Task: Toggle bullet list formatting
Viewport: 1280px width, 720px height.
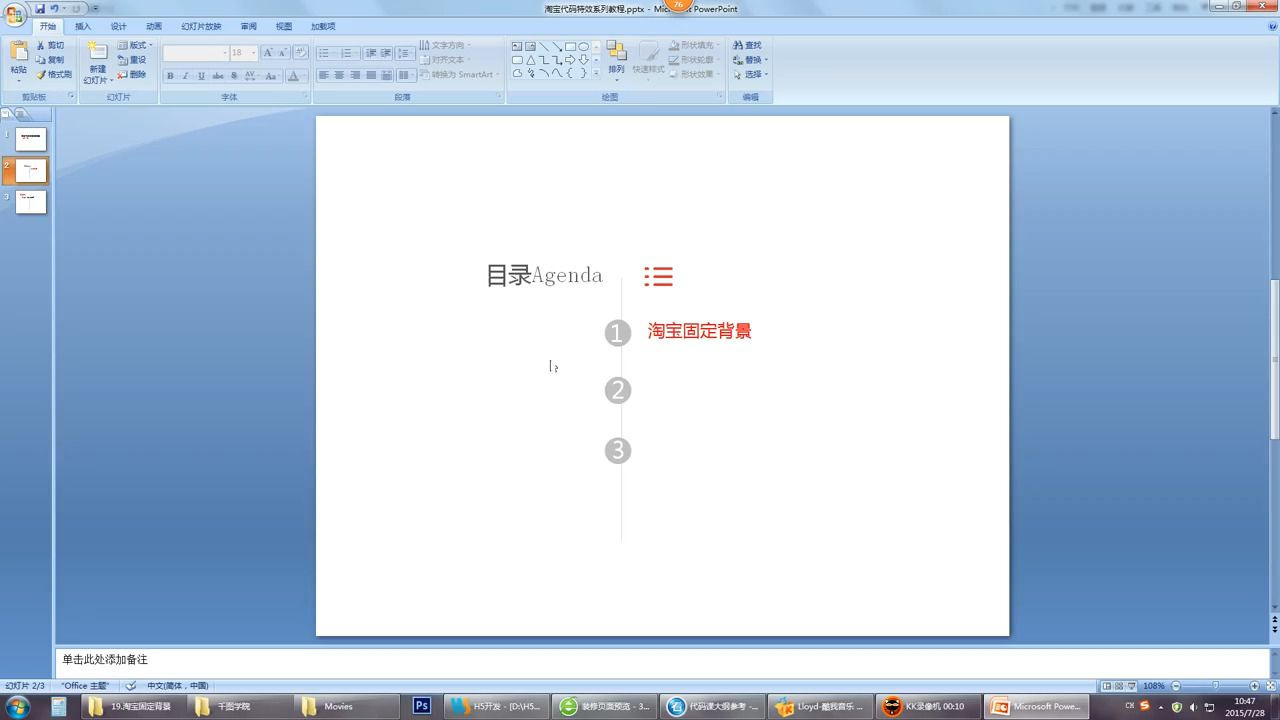Action: pos(326,53)
